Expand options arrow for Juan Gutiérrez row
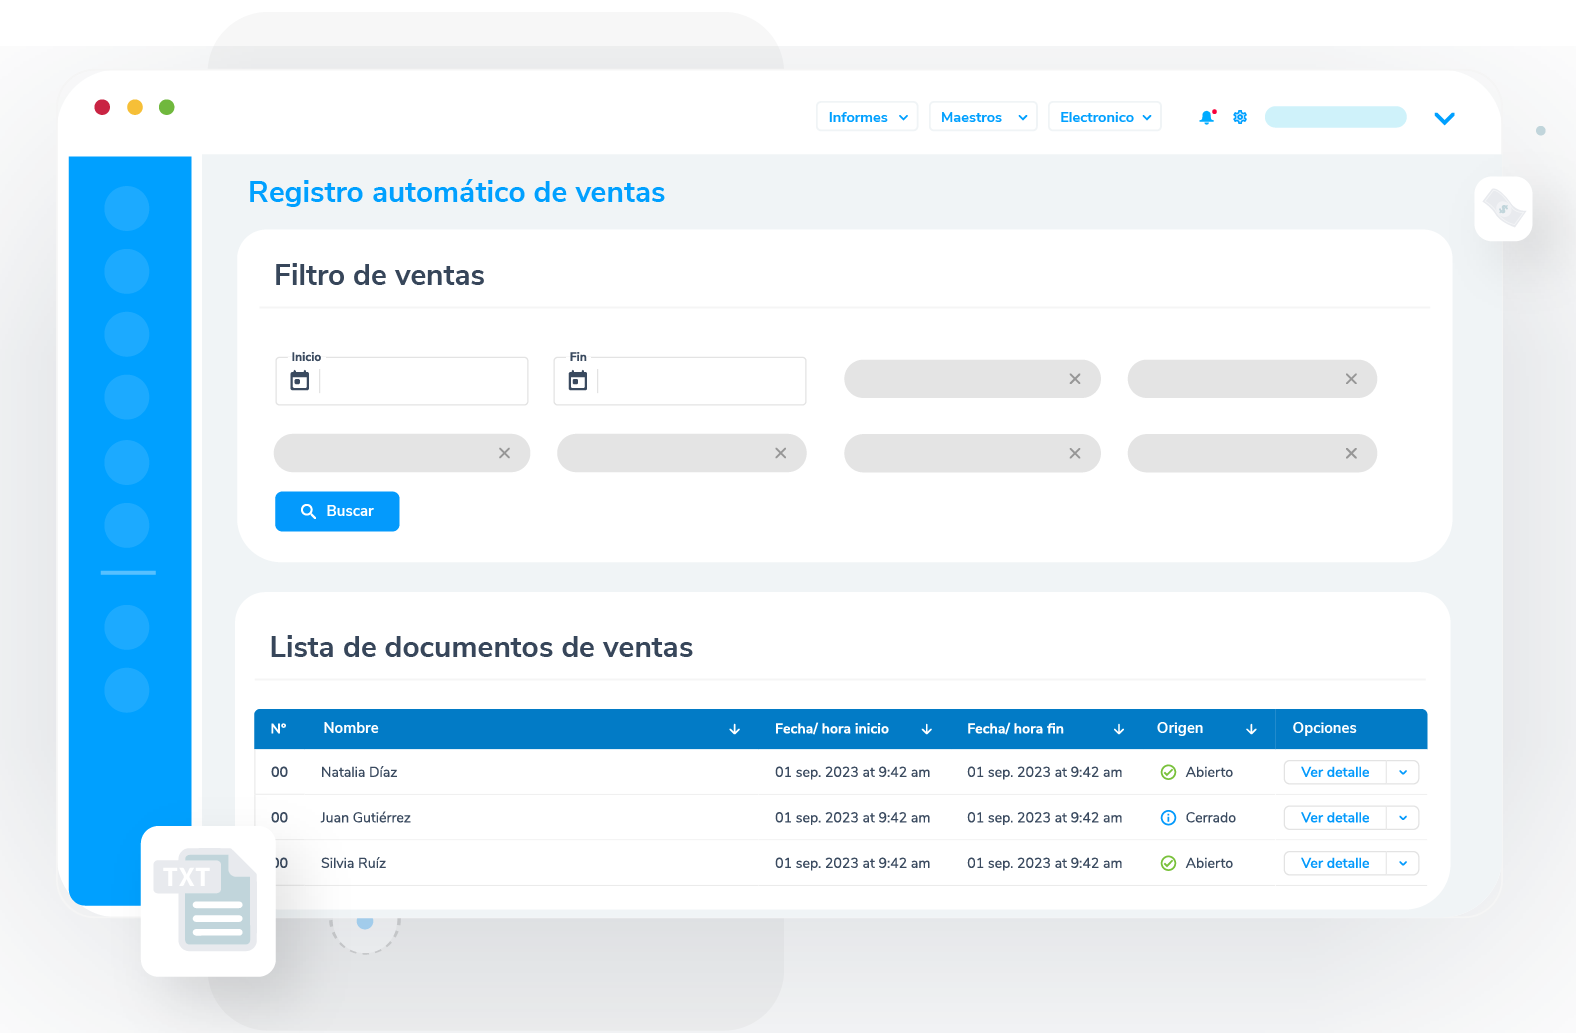1576x1033 pixels. coord(1403,818)
